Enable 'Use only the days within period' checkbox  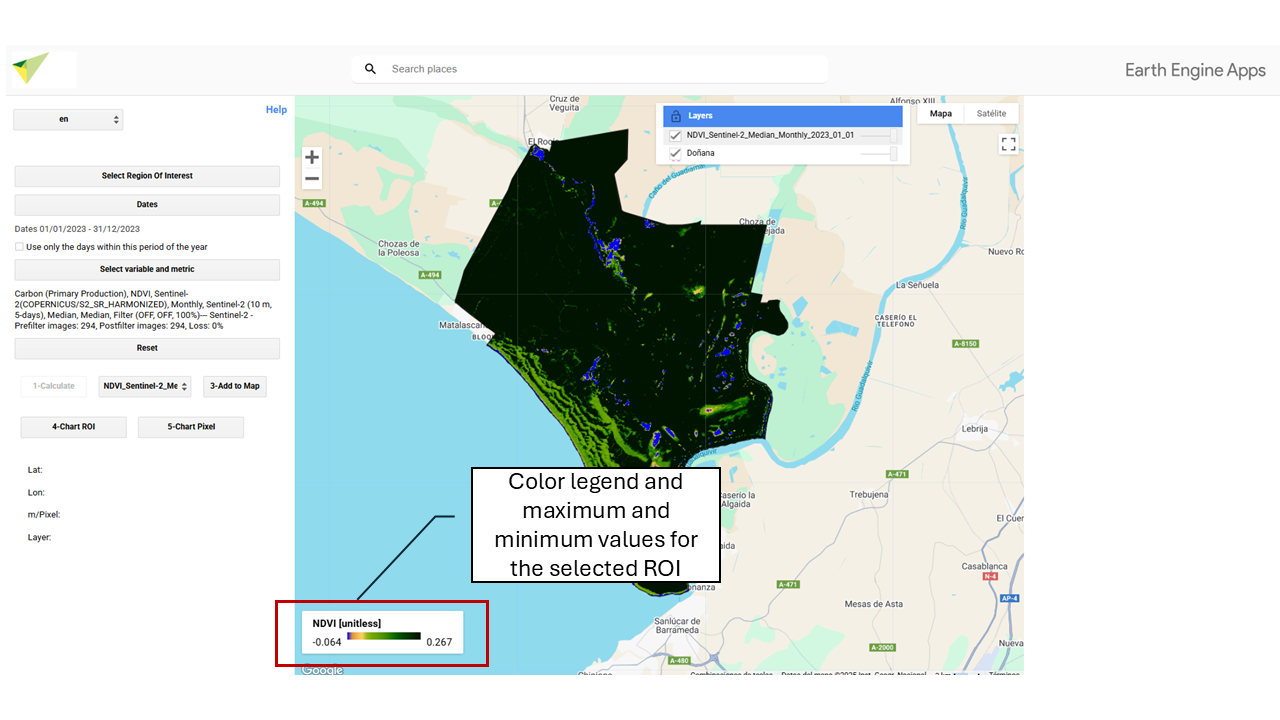pyautogui.click(x=20, y=247)
